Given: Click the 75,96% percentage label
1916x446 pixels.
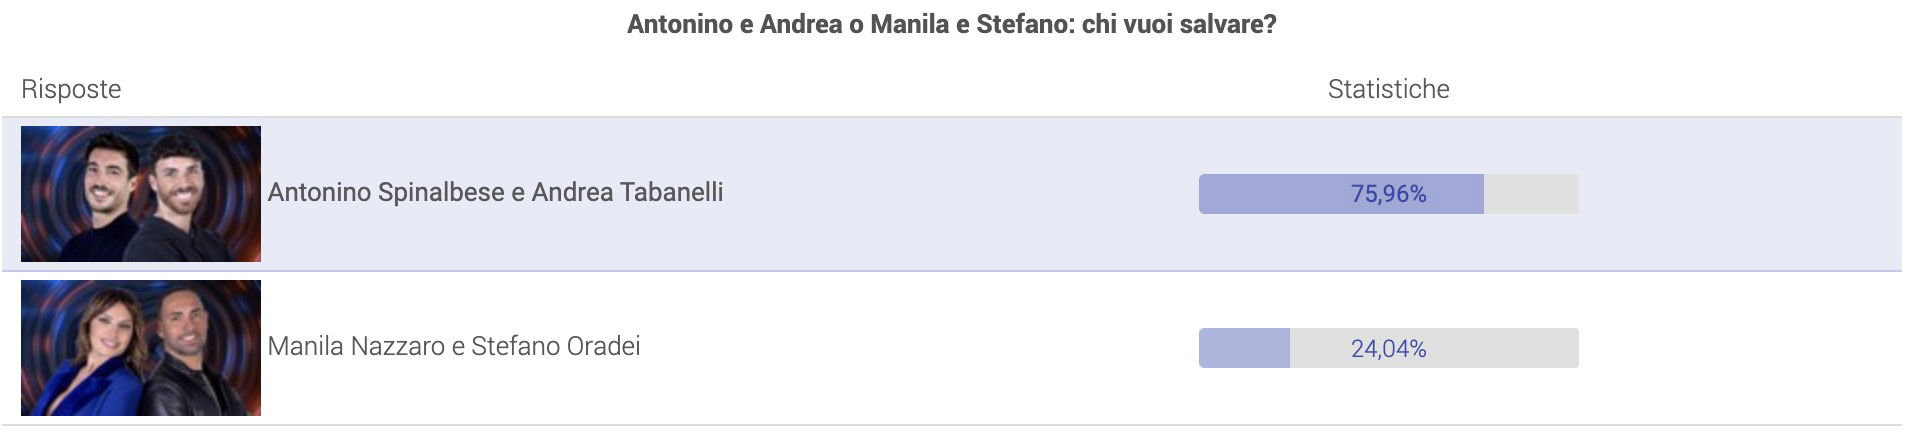Looking at the screenshot, I should coord(1388,194).
